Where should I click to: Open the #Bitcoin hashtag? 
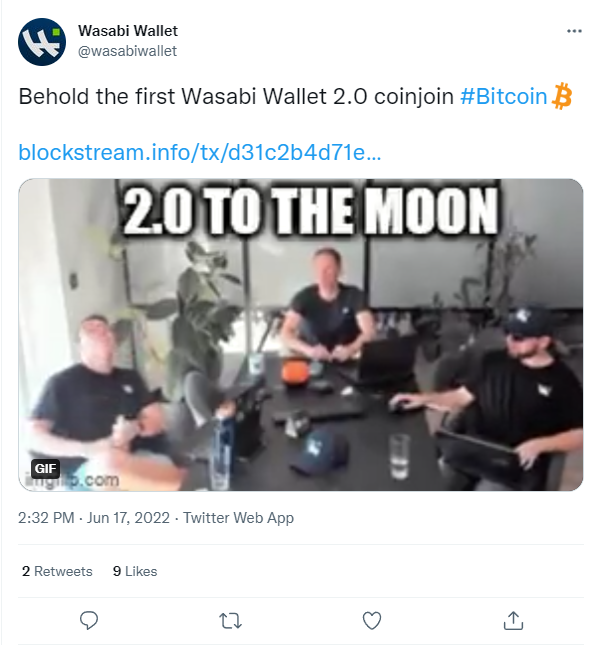point(503,96)
